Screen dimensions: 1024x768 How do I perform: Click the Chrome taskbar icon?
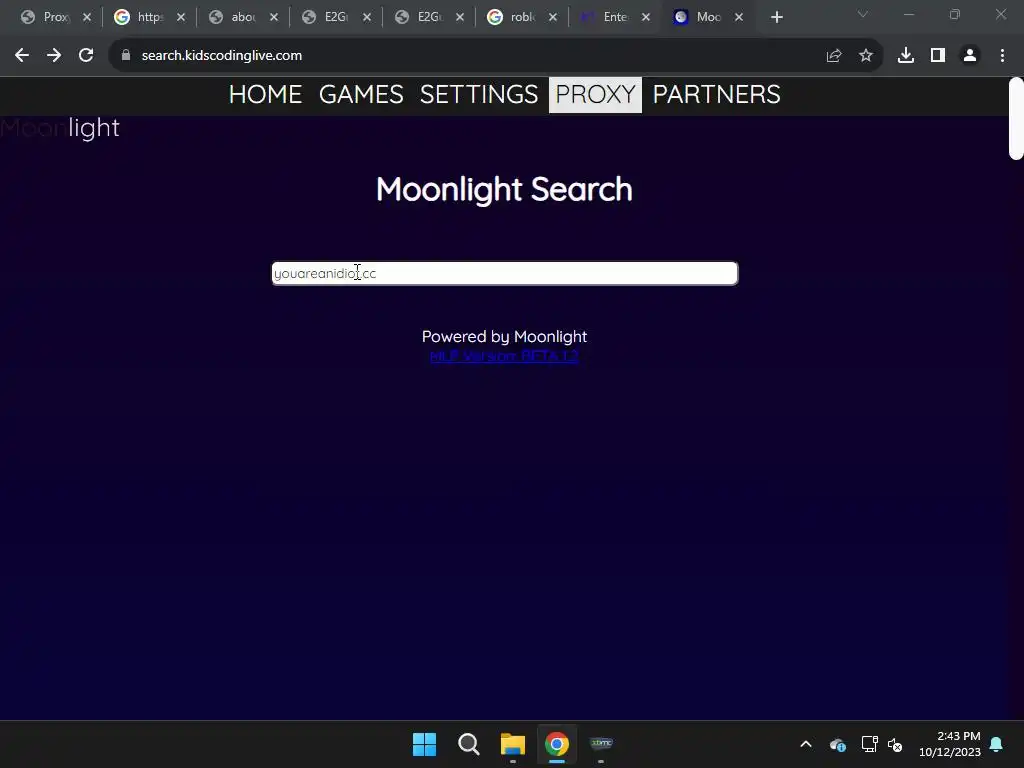pos(557,744)
